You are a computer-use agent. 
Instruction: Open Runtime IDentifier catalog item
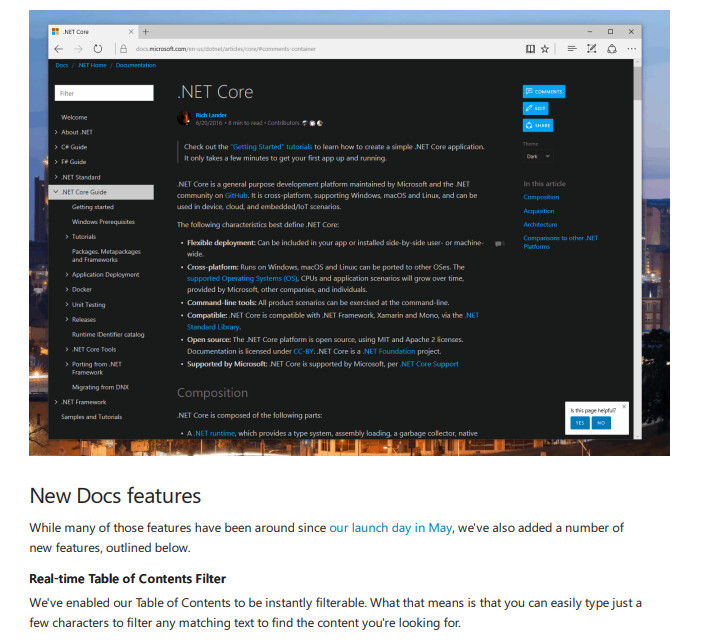pyautogui.click(x=108, y=335)
